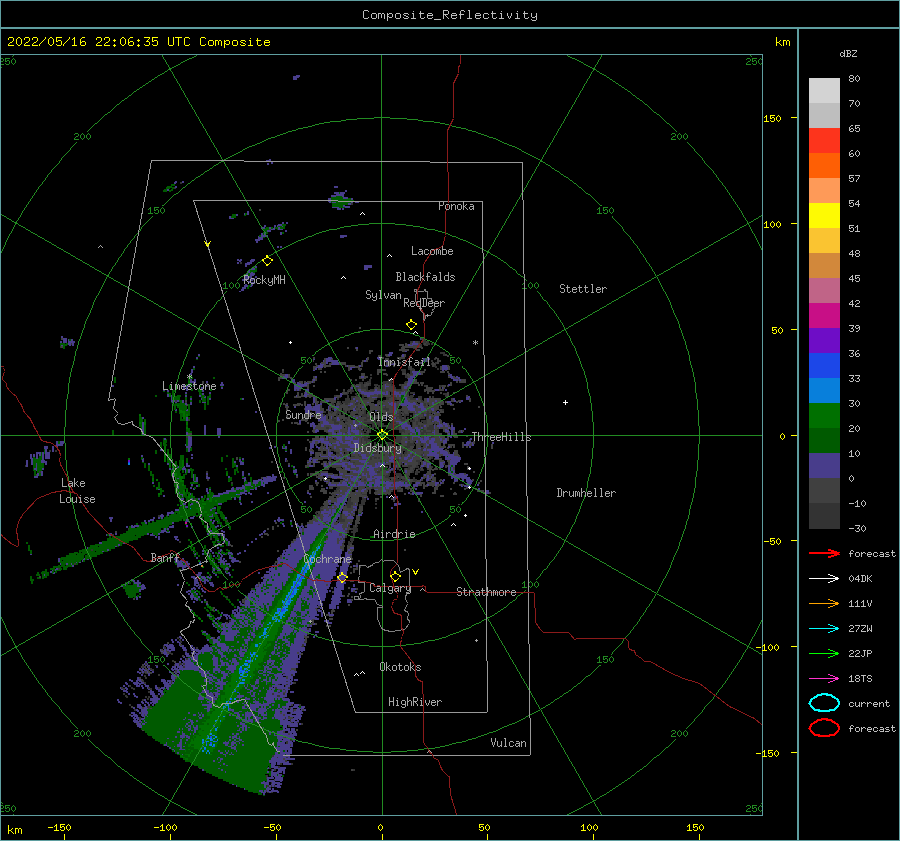This screenshot has height=841, width=900.
Task: Click the Sundre town label
Action: click(303, 414)
